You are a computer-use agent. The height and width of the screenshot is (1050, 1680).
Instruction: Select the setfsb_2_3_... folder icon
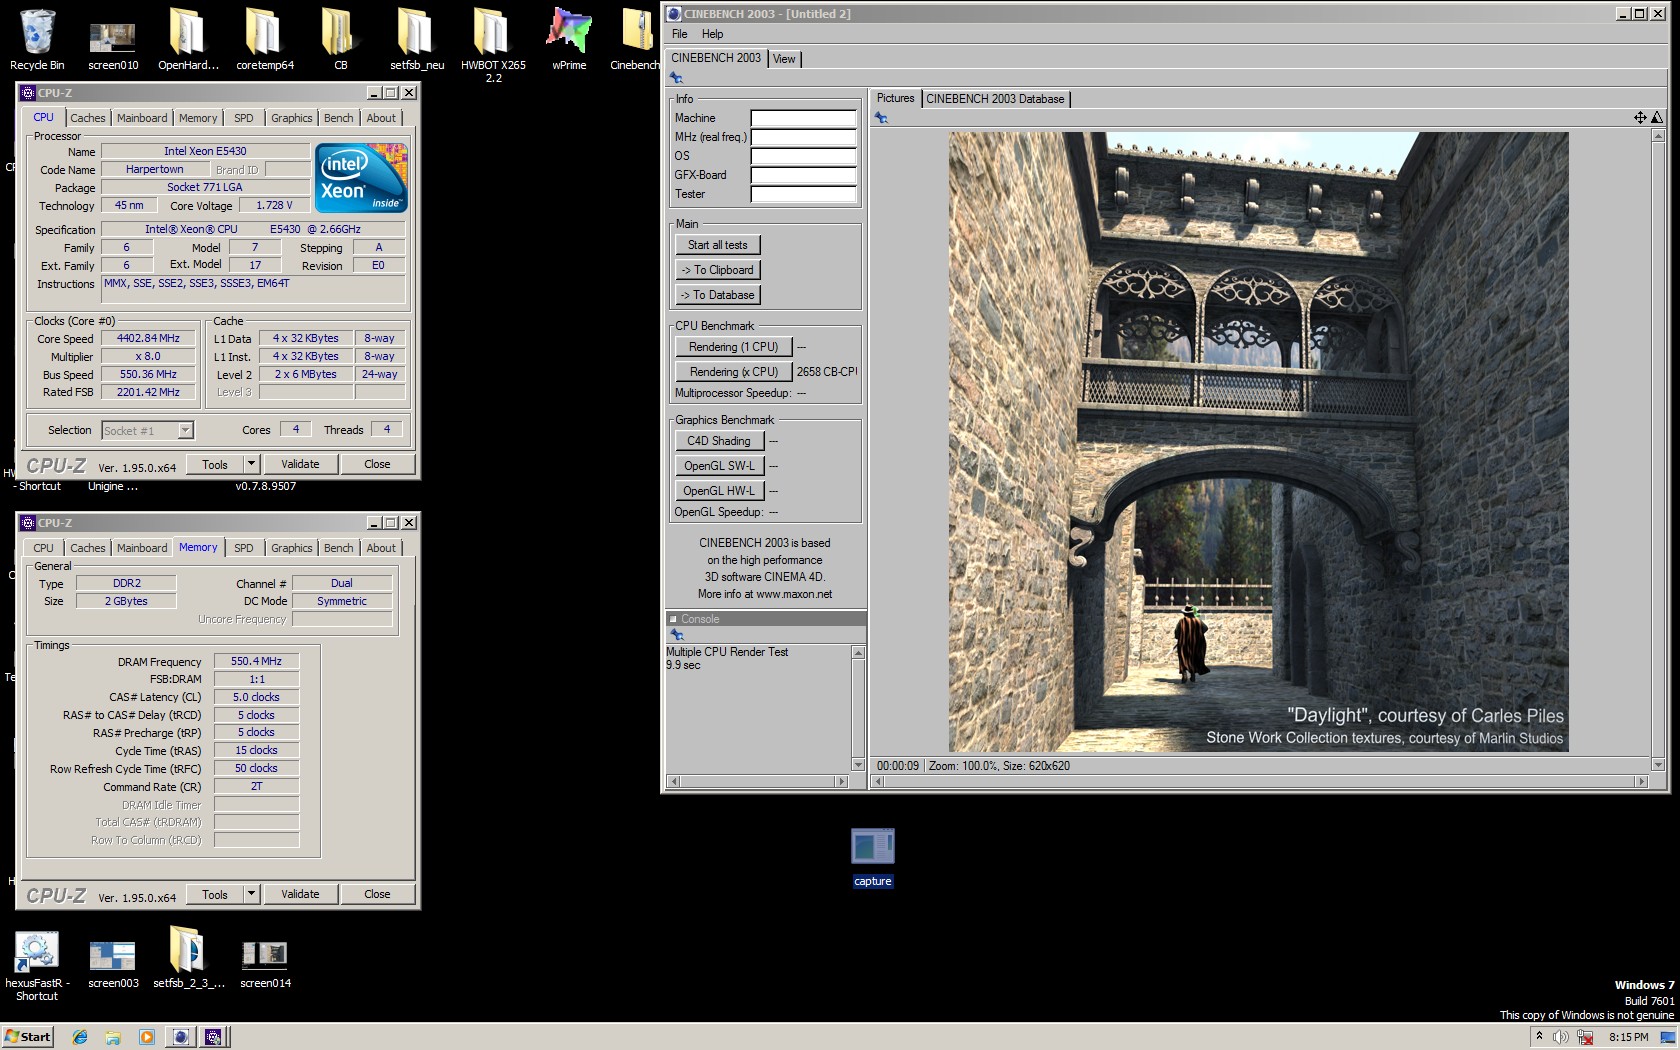coord(188,958)
